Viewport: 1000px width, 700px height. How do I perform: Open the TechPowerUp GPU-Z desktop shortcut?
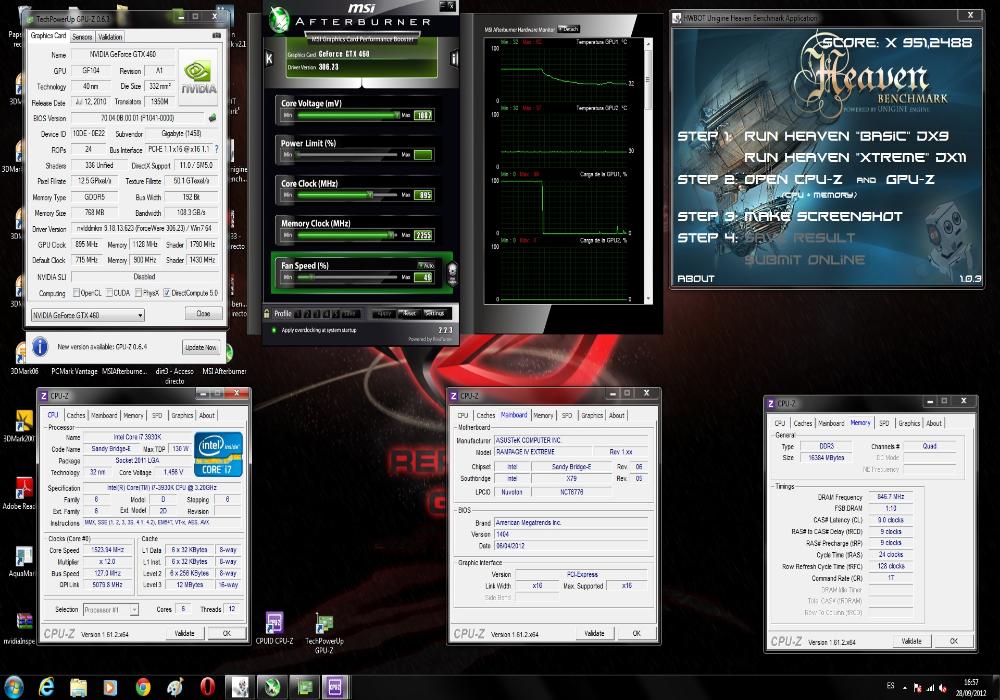pos(324,631)
